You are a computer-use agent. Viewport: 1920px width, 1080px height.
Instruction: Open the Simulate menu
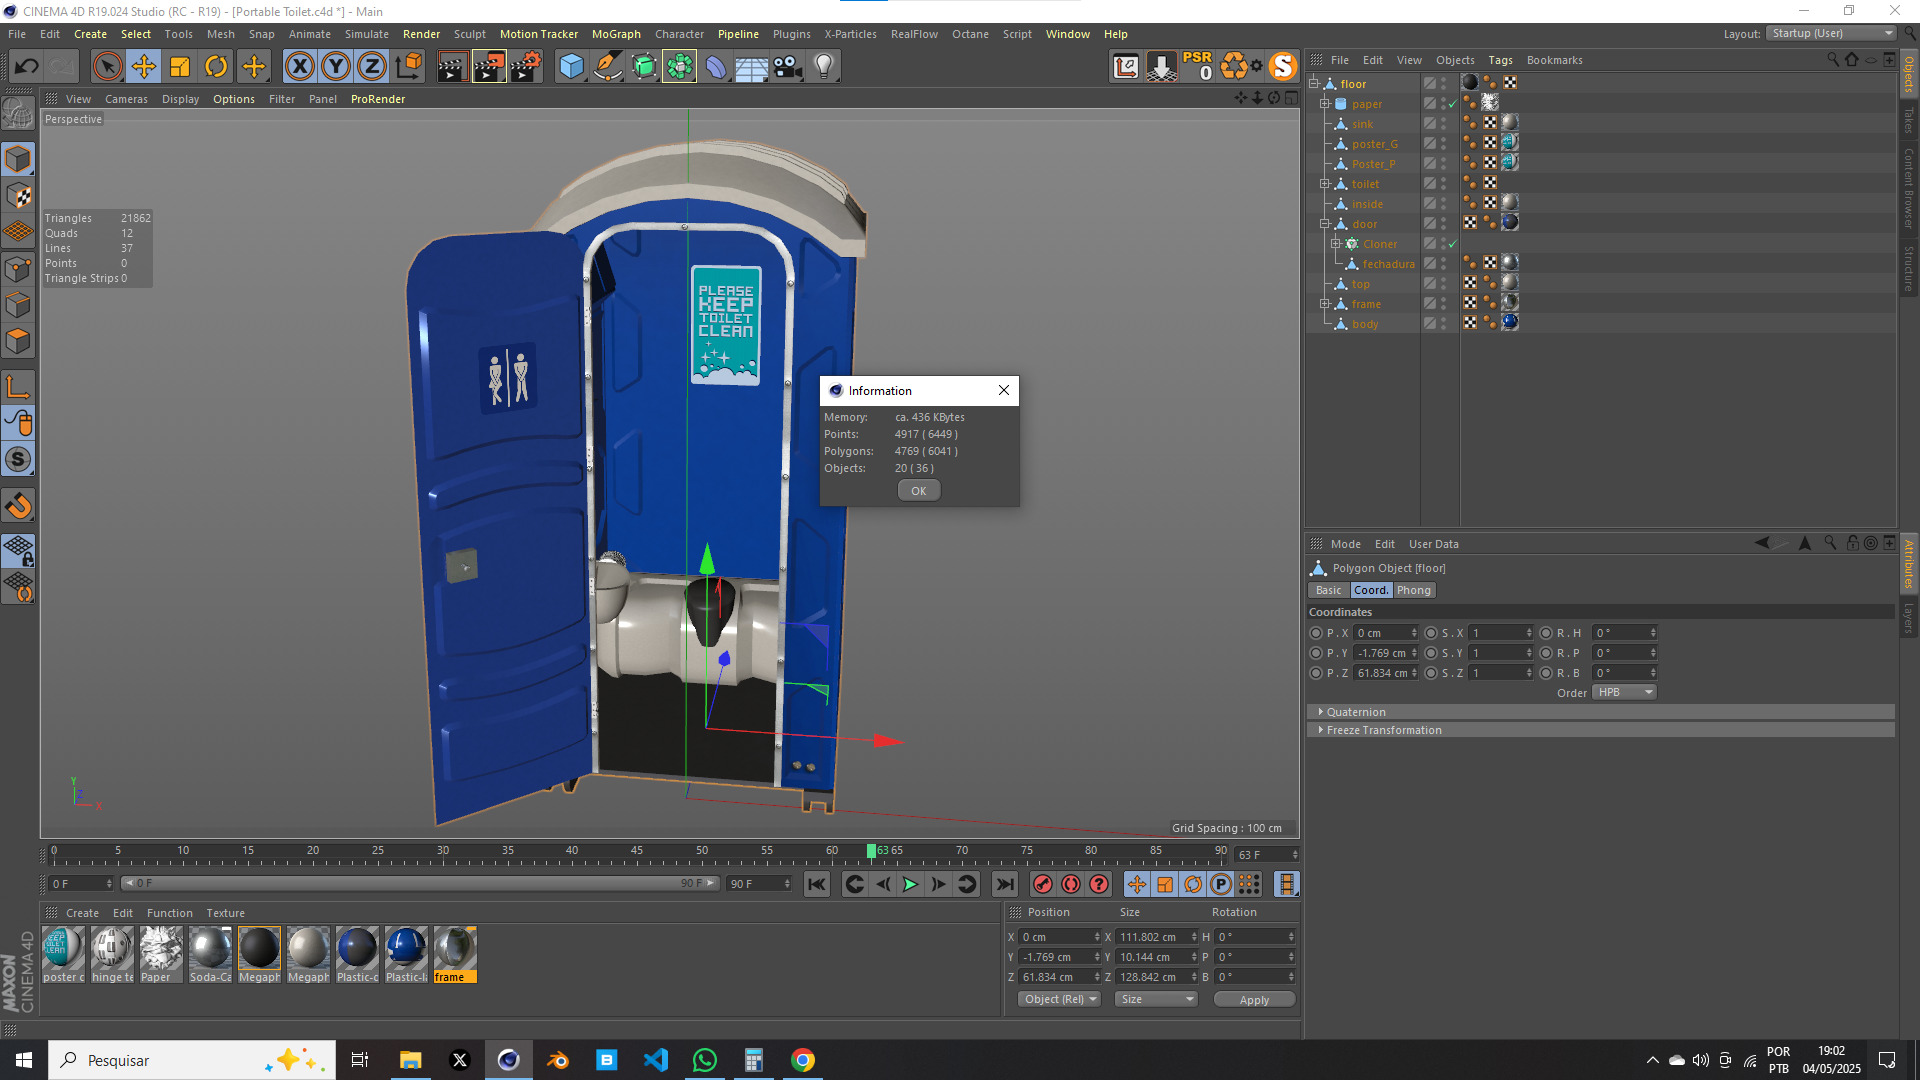coord(367,34)
